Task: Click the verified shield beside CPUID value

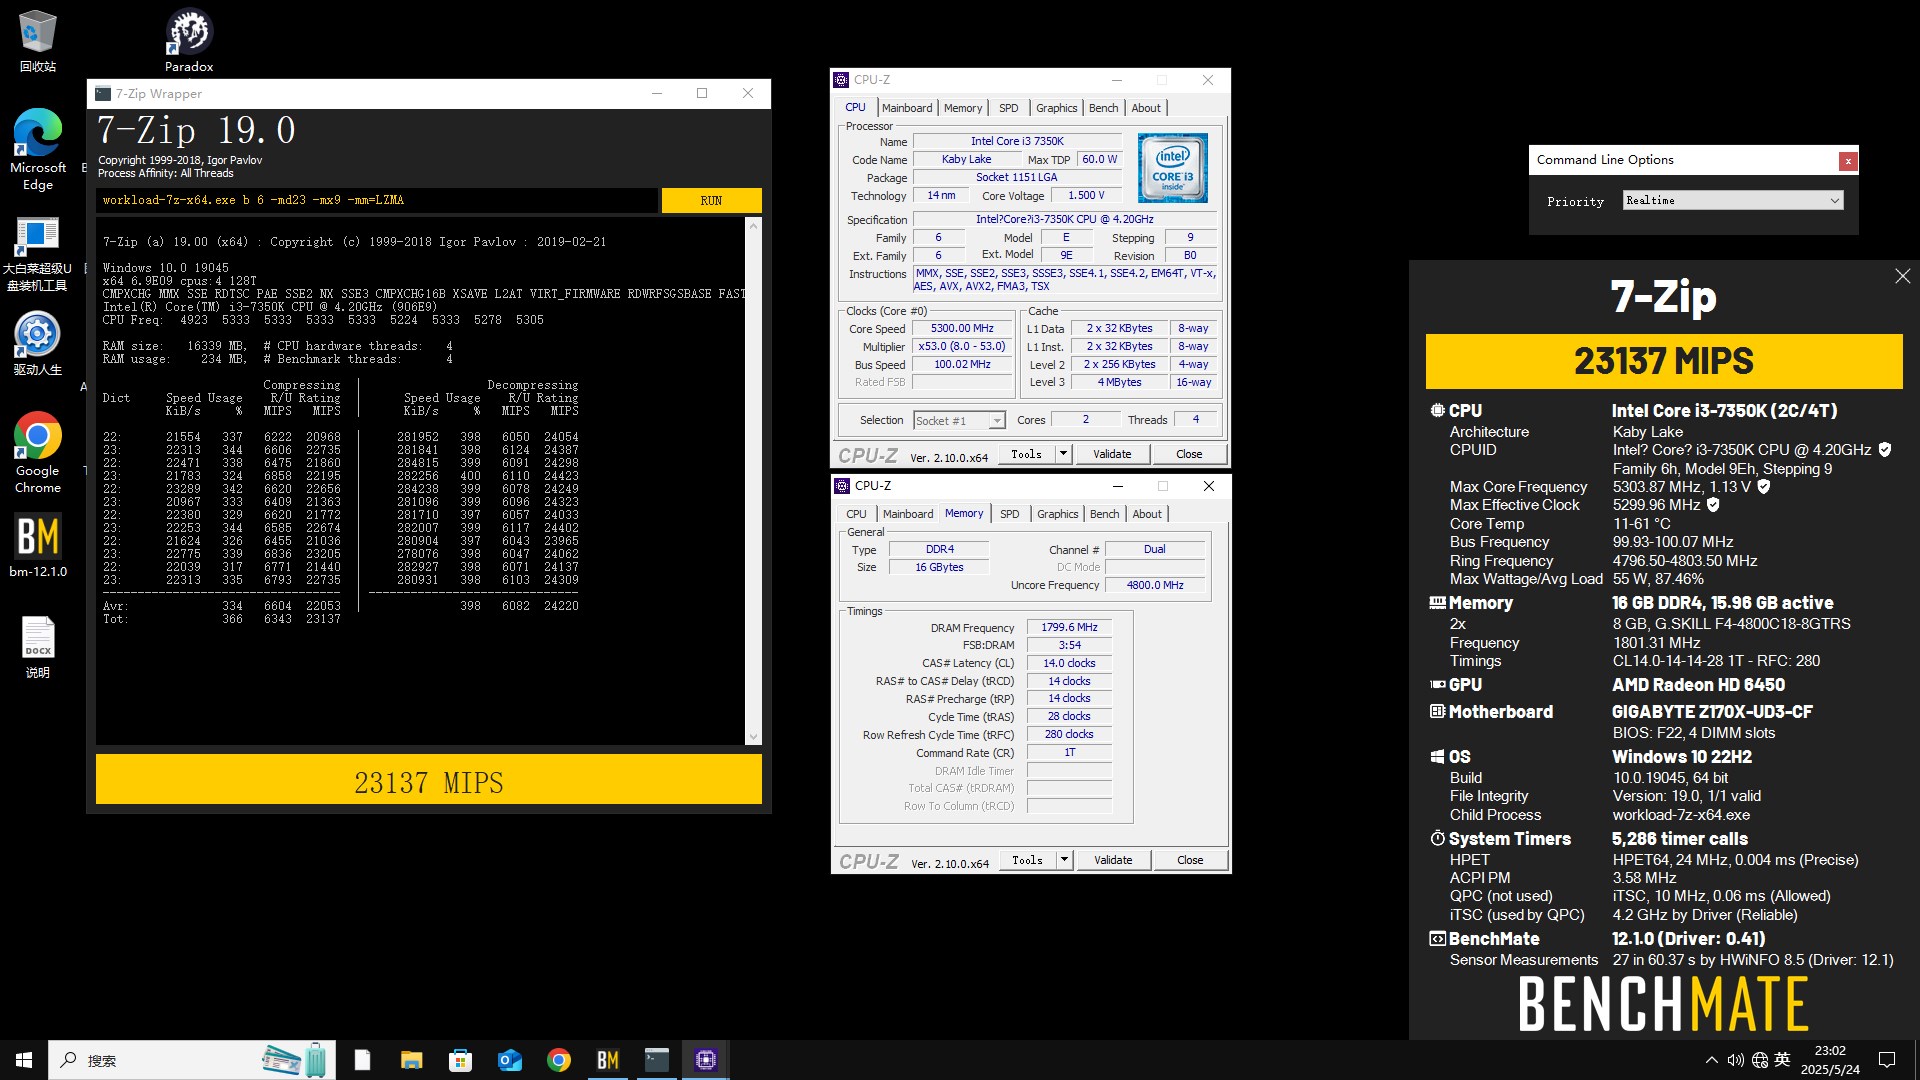Action: [x=1885, y=450]
